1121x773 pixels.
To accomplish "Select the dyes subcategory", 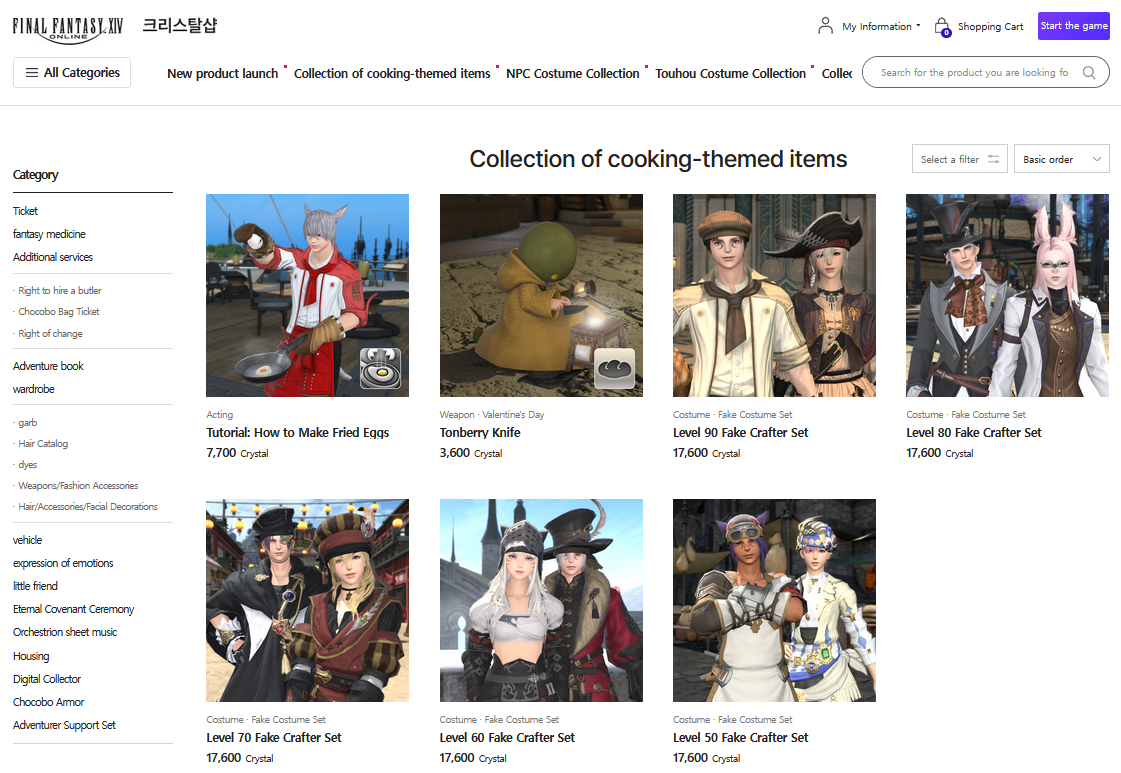I will [x=28, y=464].
